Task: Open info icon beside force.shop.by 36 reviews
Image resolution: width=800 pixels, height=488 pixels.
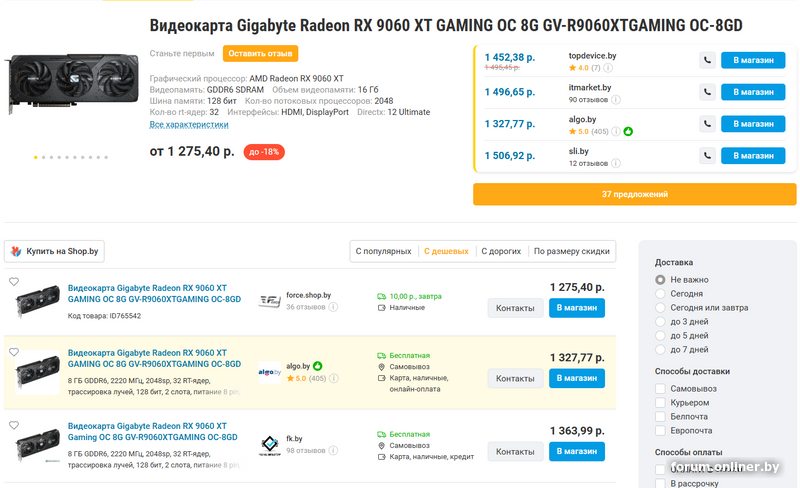Action: point(333,307)
